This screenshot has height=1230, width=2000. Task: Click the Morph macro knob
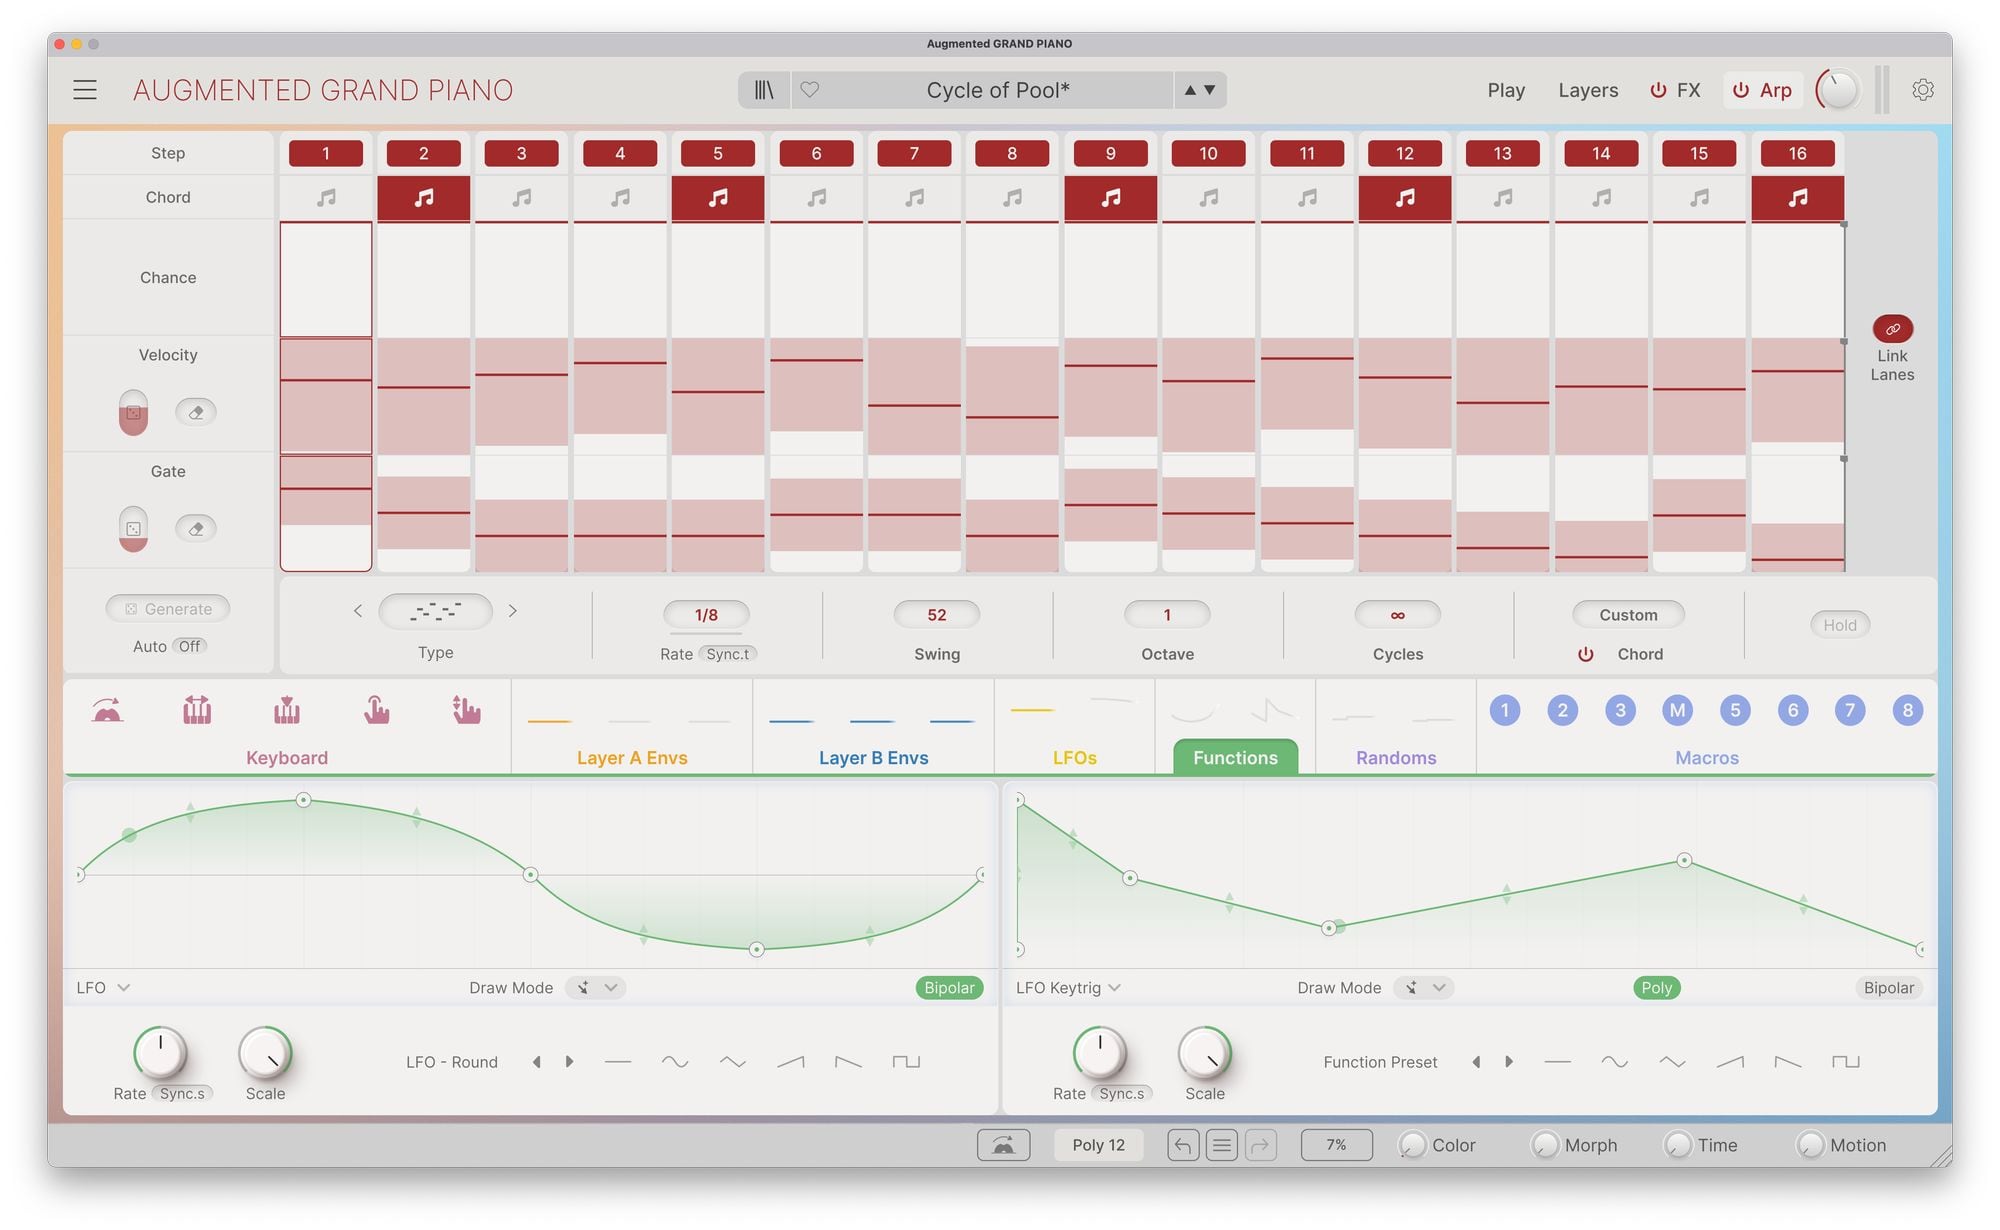1545,1145
